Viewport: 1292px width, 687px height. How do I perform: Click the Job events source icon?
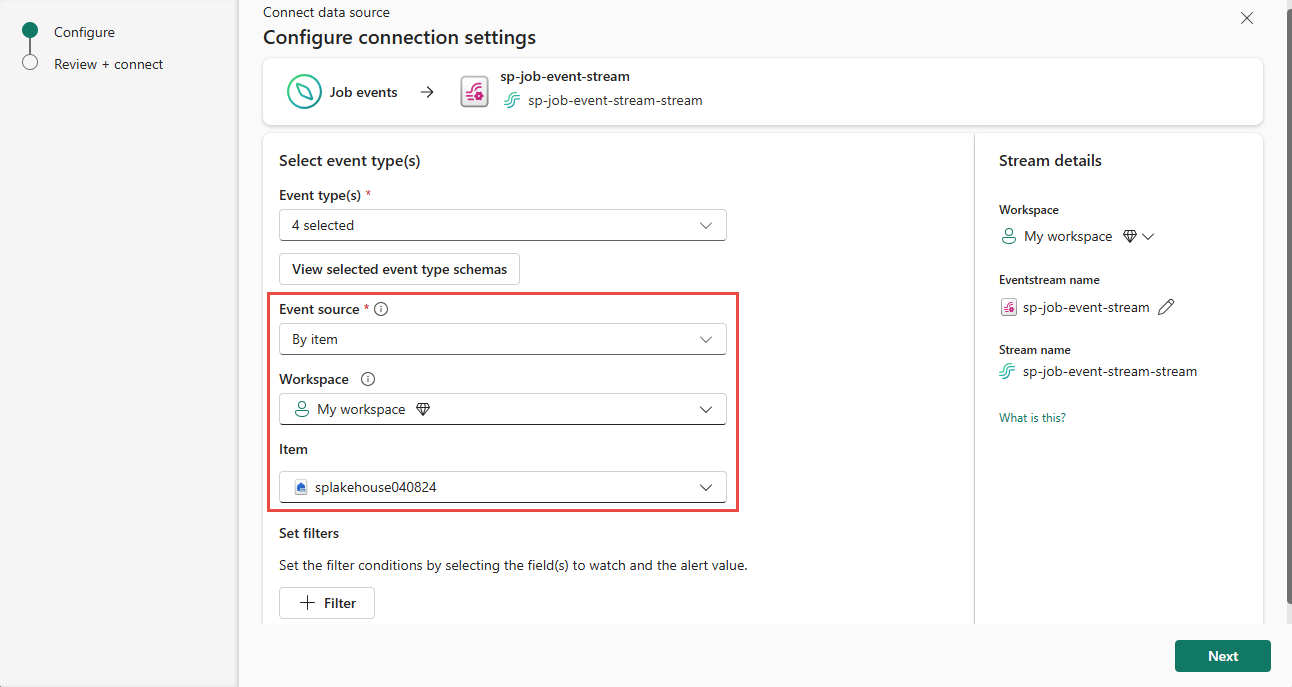tap(304, 92)
